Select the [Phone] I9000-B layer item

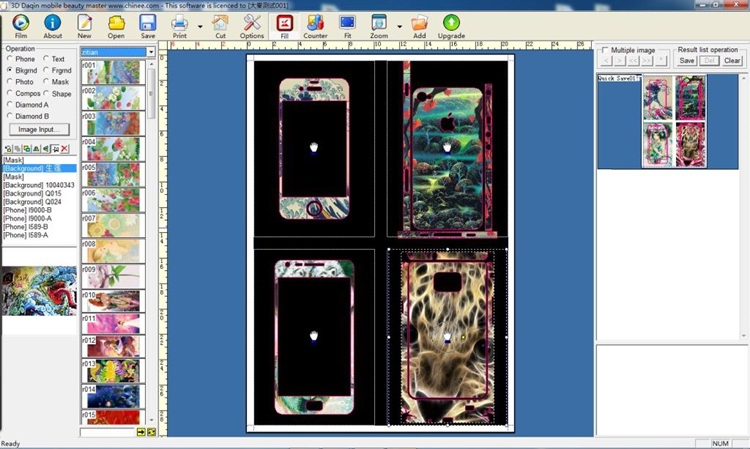[26, 210]
